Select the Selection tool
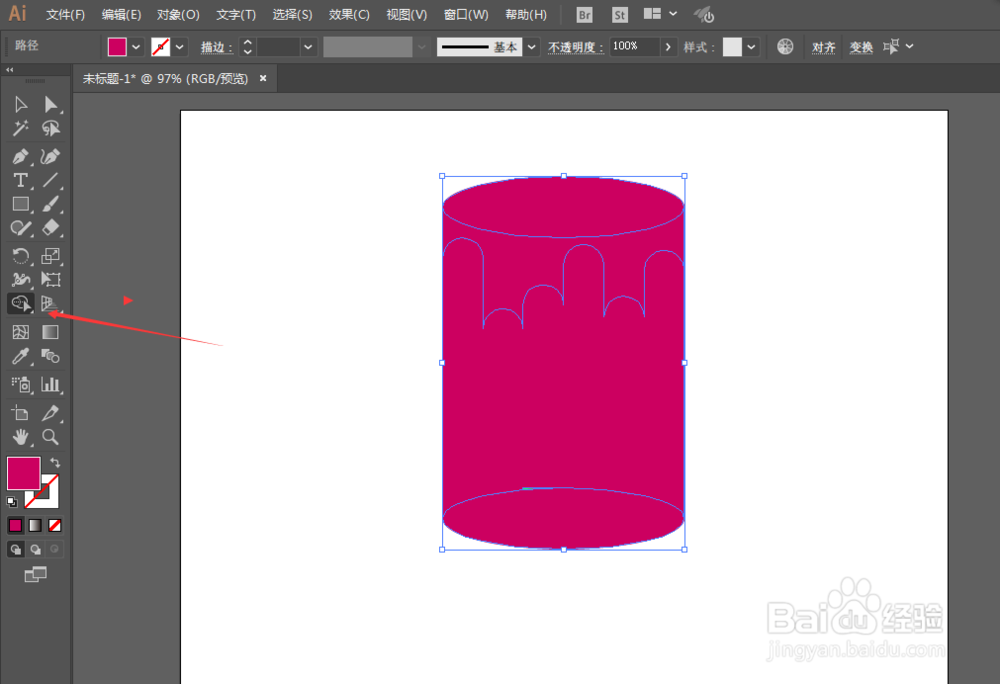The image size is (1000, 684). [x=20, y=104]
